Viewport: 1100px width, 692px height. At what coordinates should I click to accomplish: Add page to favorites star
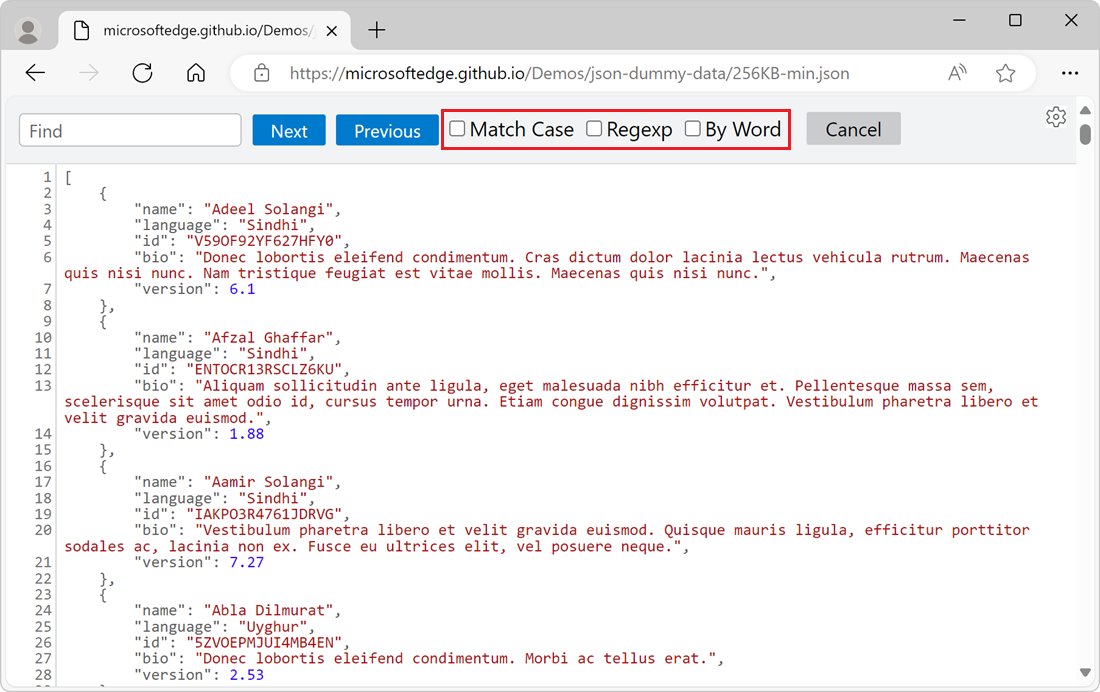tap(1005, 73)
